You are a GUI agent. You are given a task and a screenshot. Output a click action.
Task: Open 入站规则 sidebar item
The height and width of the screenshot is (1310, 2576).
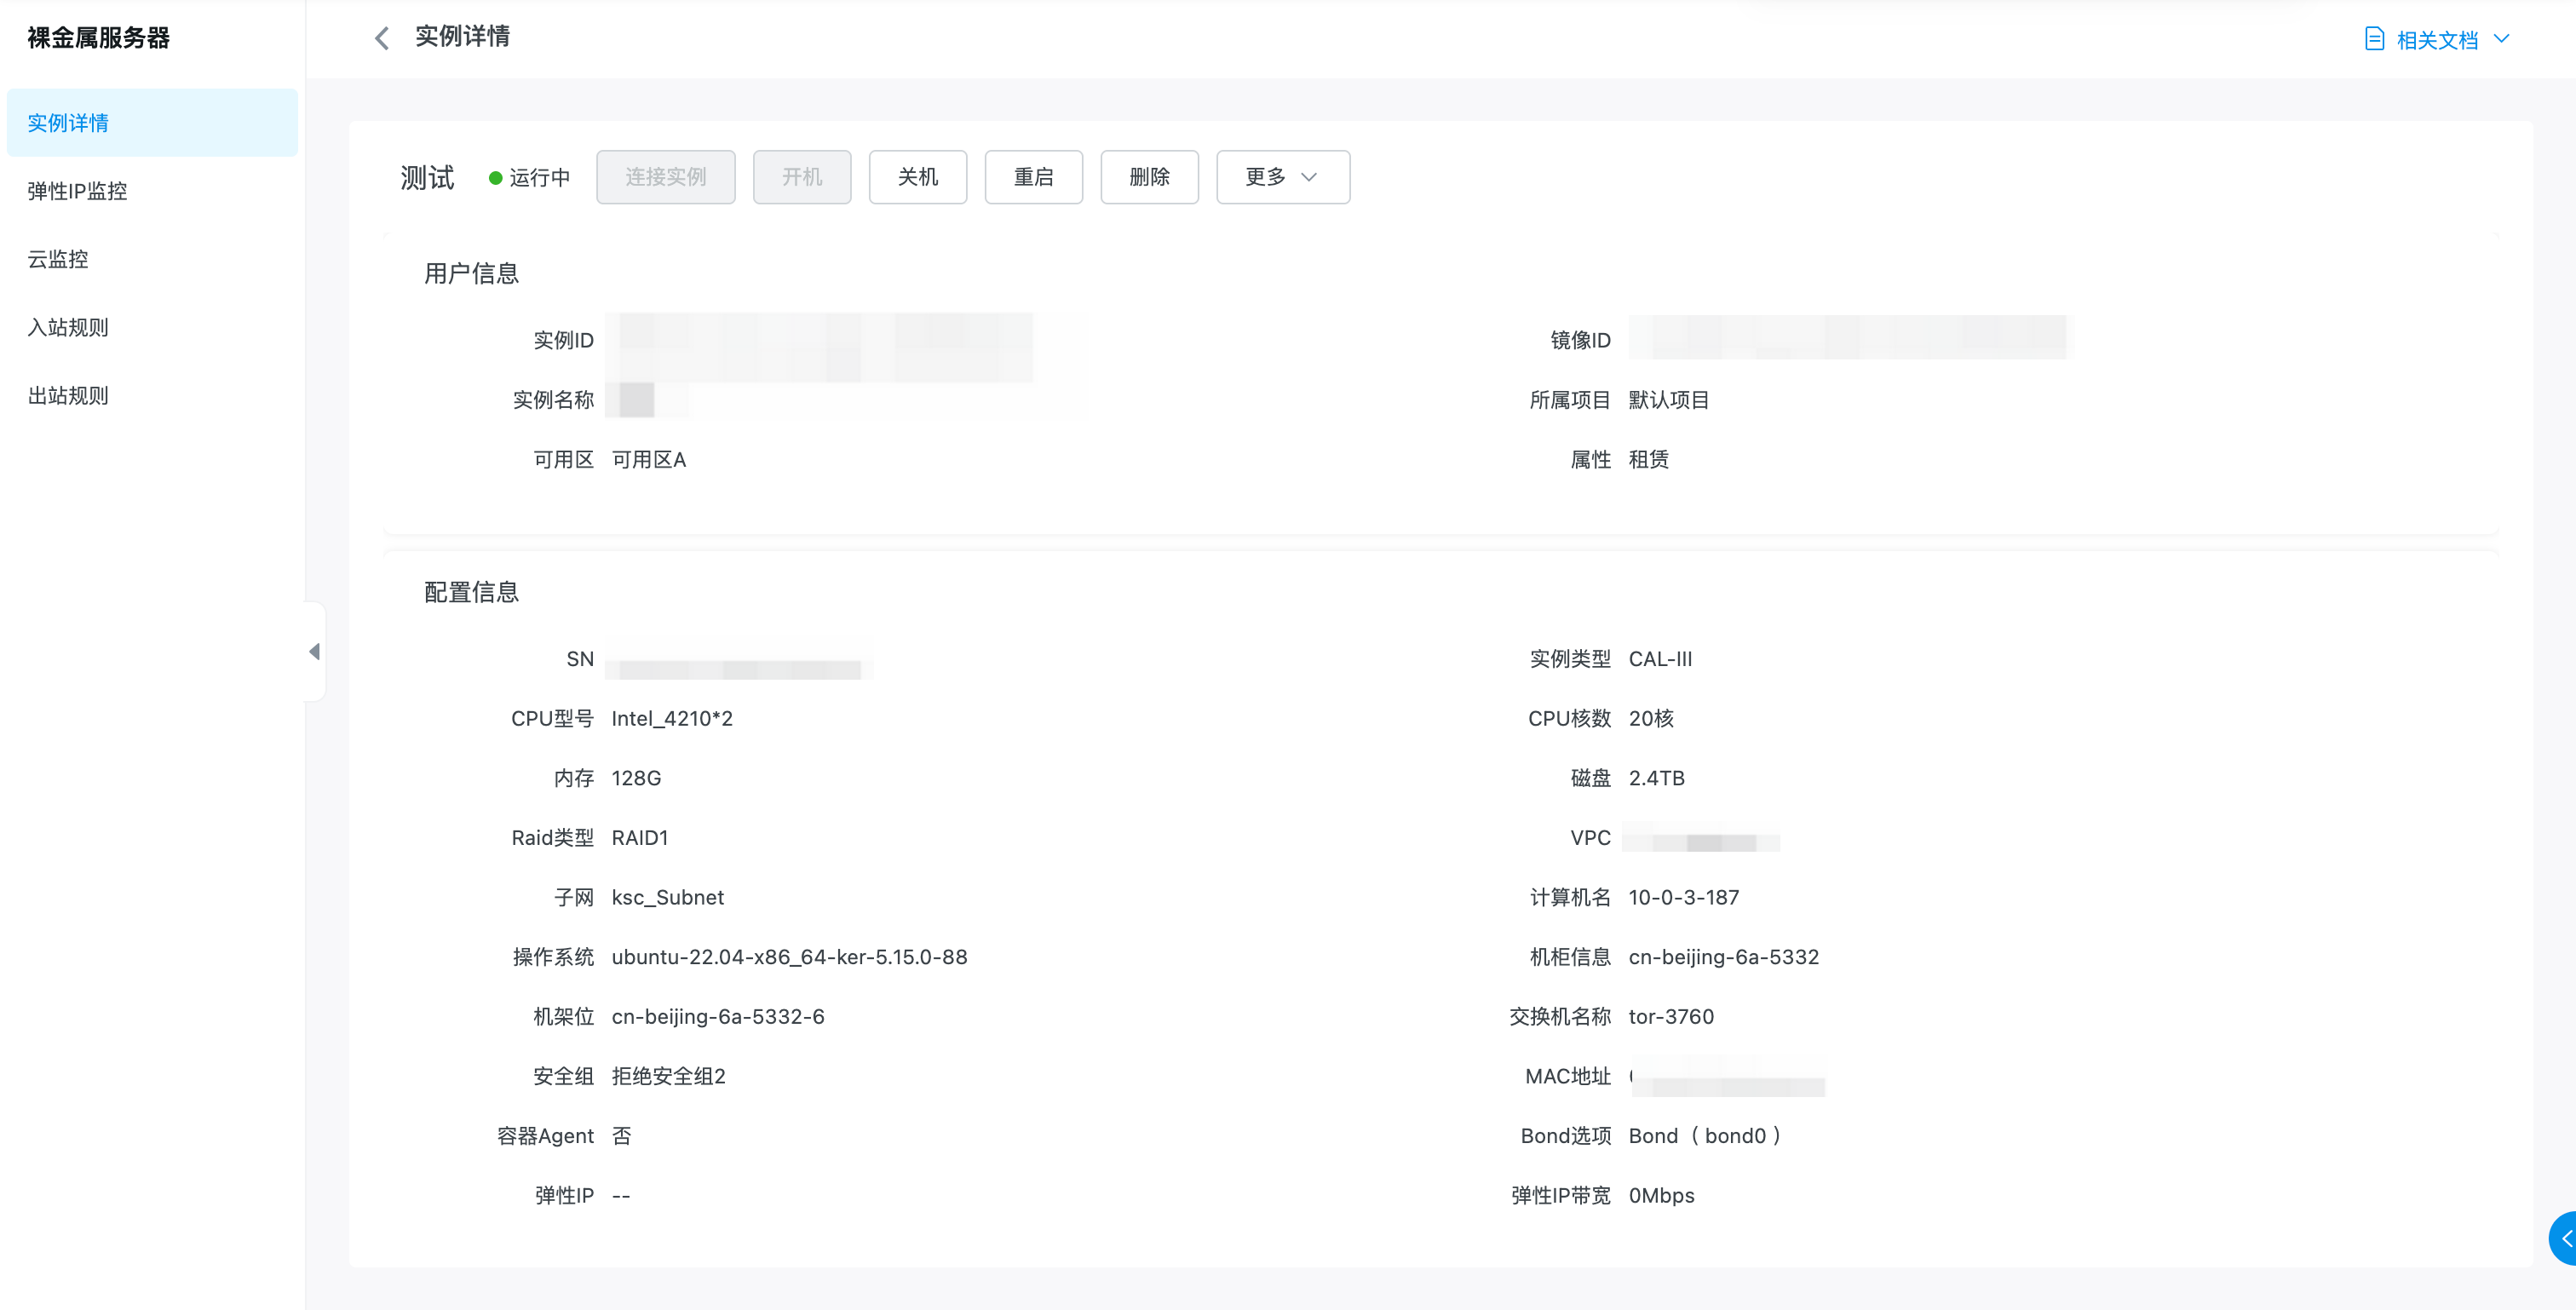pos(68,327)
